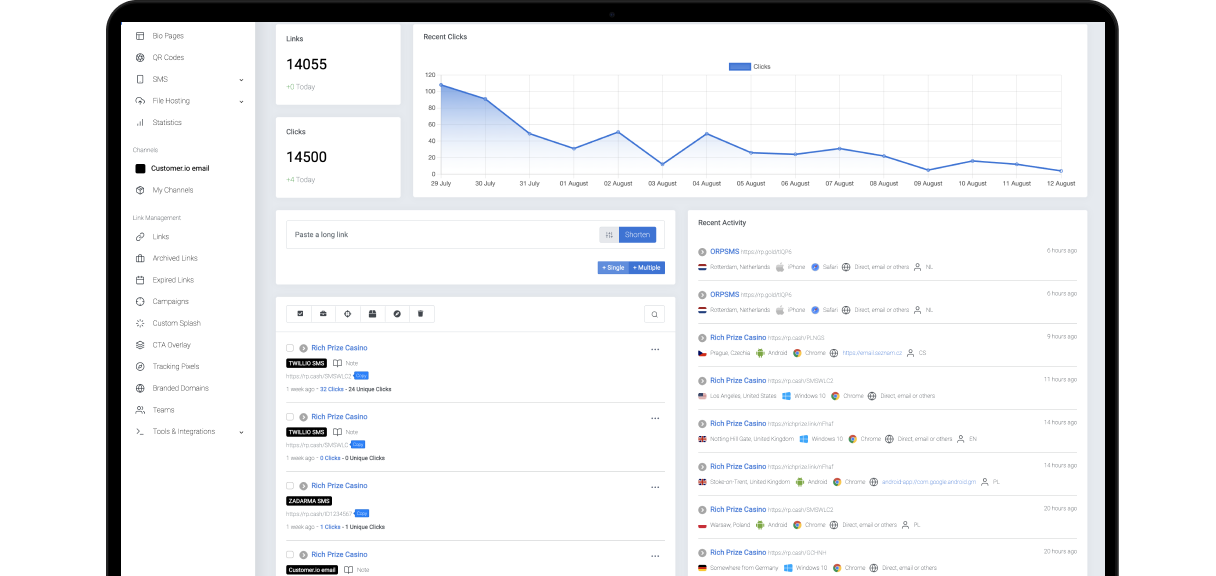Open the Campaigns sidebar item
Screen dimensions: 1216x576
click(170, 301)
